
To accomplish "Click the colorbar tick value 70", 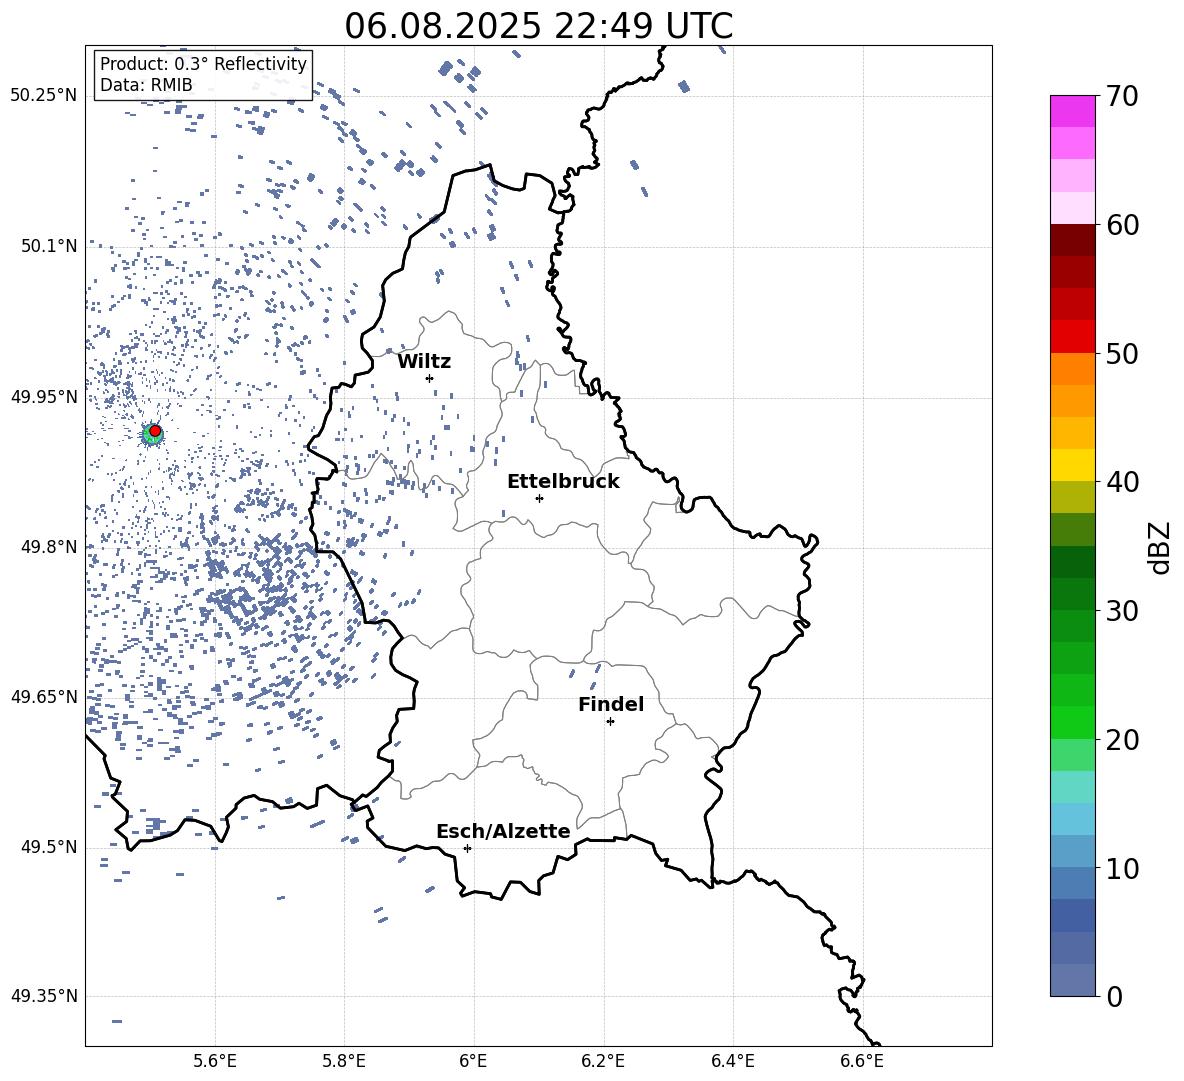I will point(1122,97).
